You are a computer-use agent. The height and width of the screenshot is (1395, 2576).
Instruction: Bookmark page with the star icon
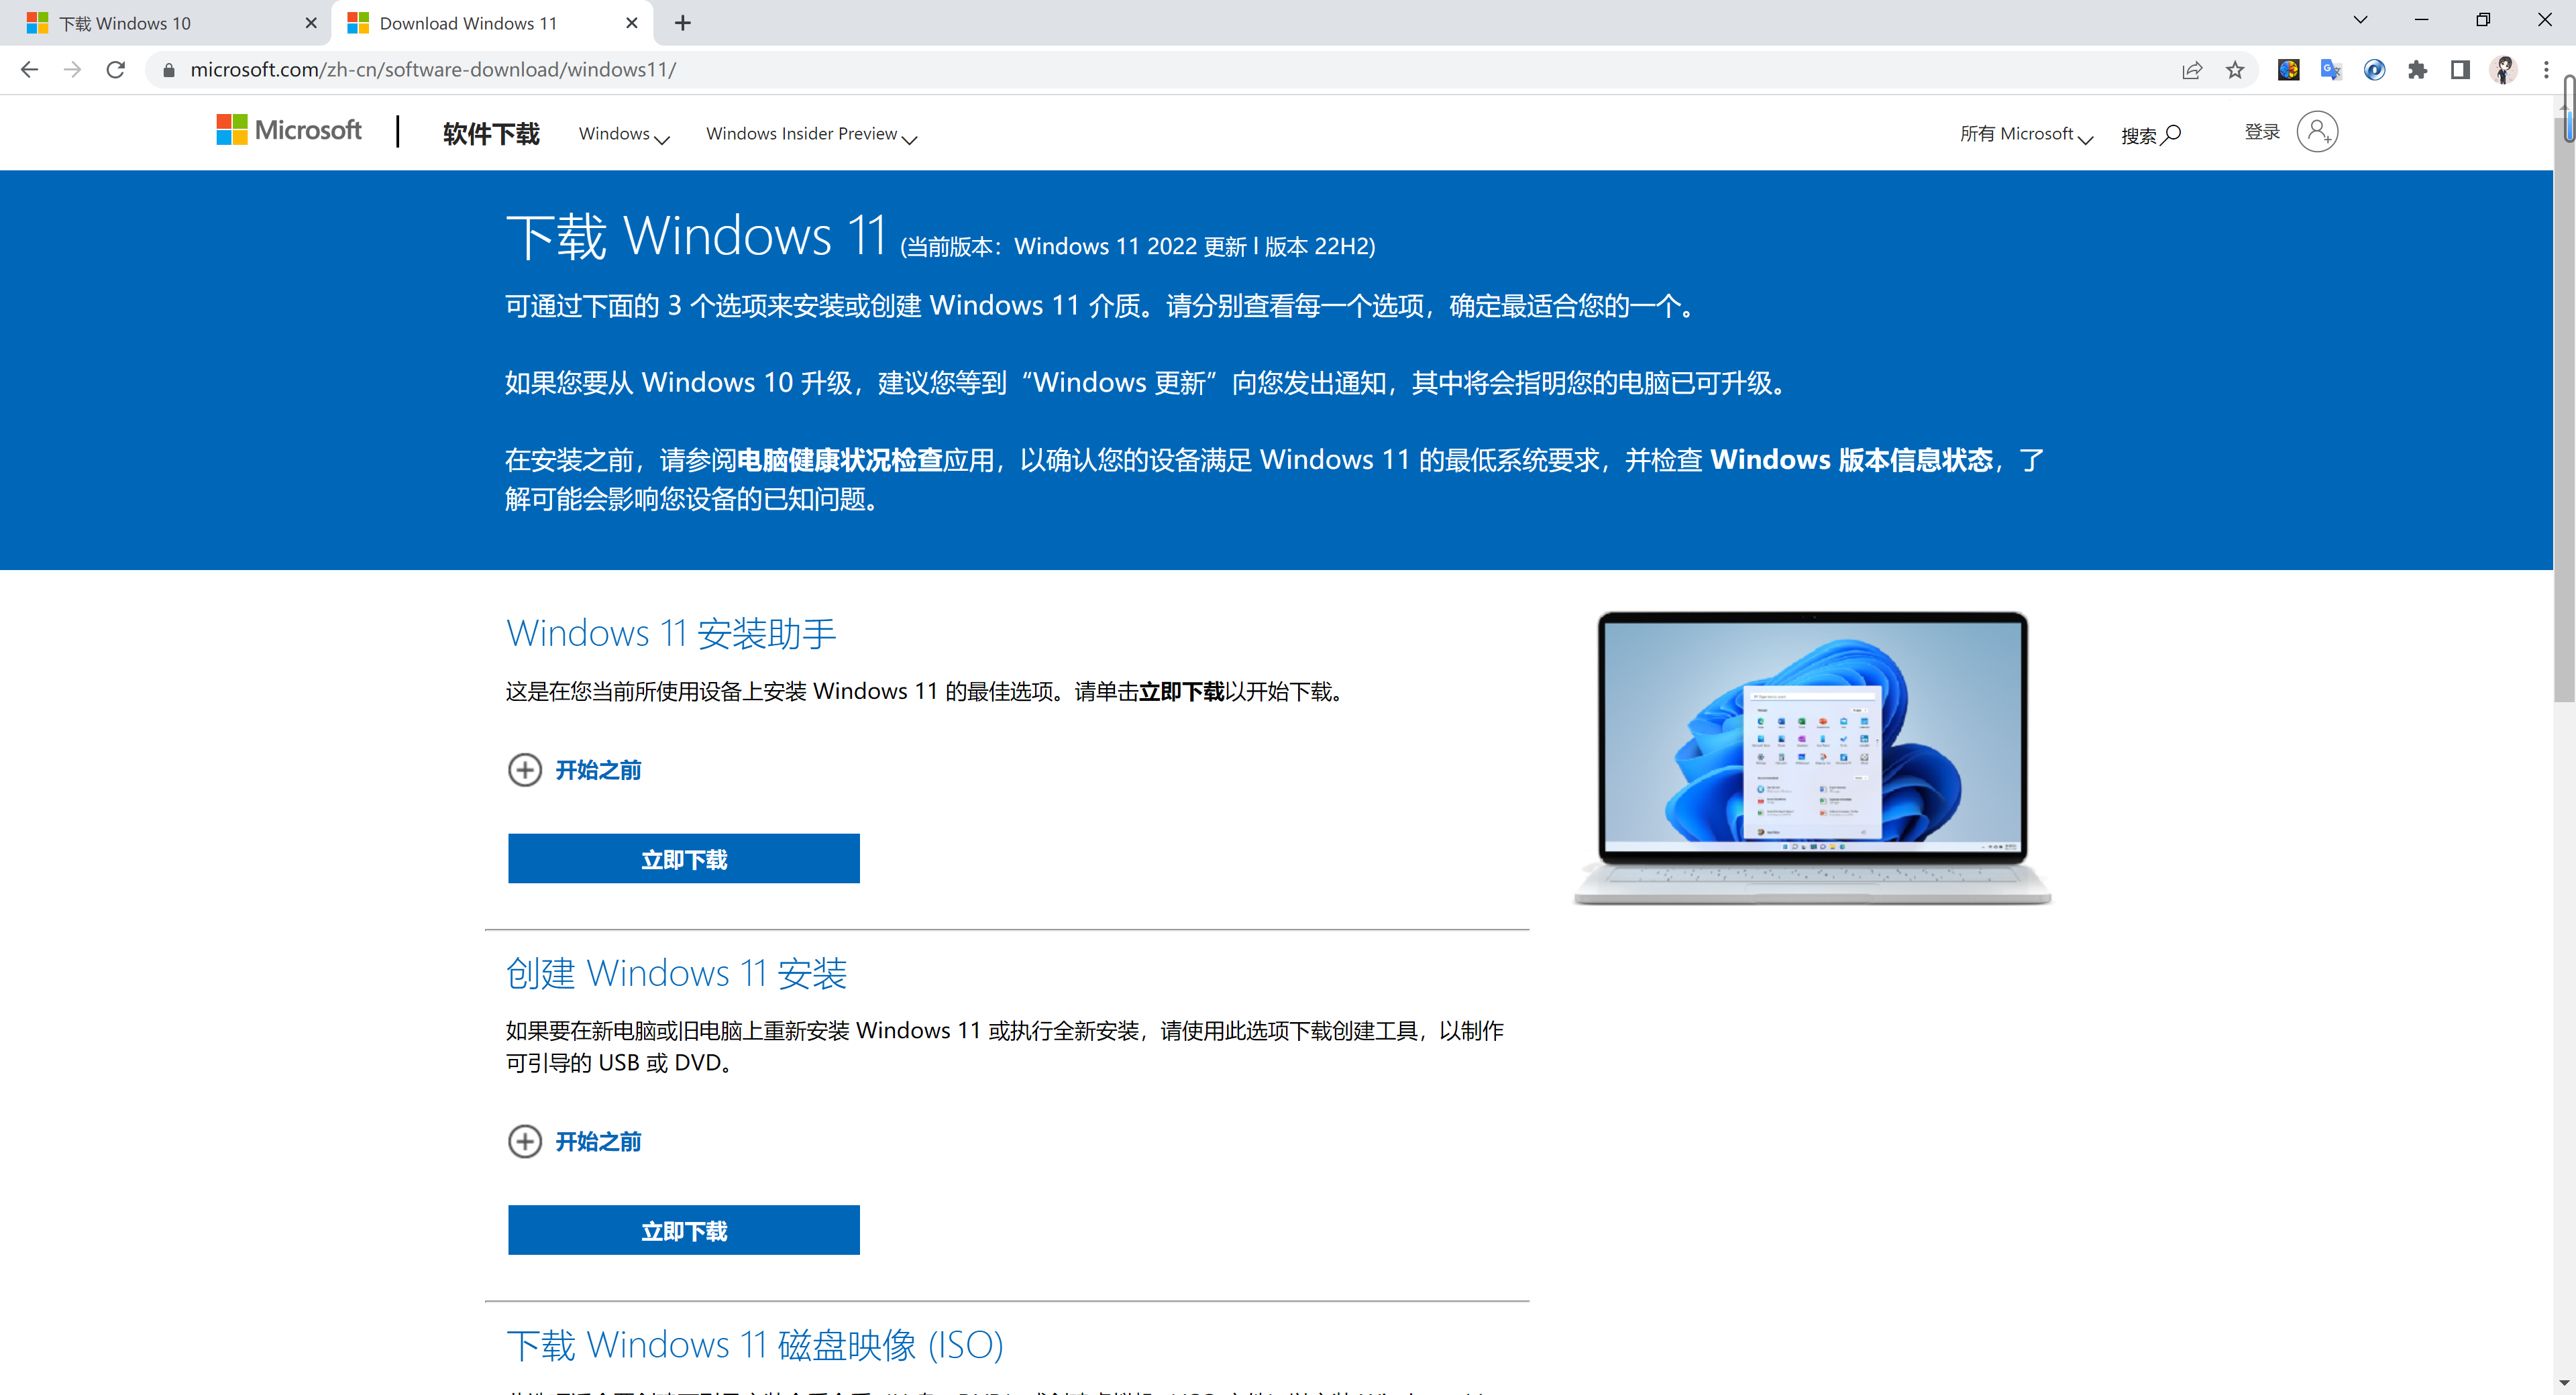[2235, 69]
